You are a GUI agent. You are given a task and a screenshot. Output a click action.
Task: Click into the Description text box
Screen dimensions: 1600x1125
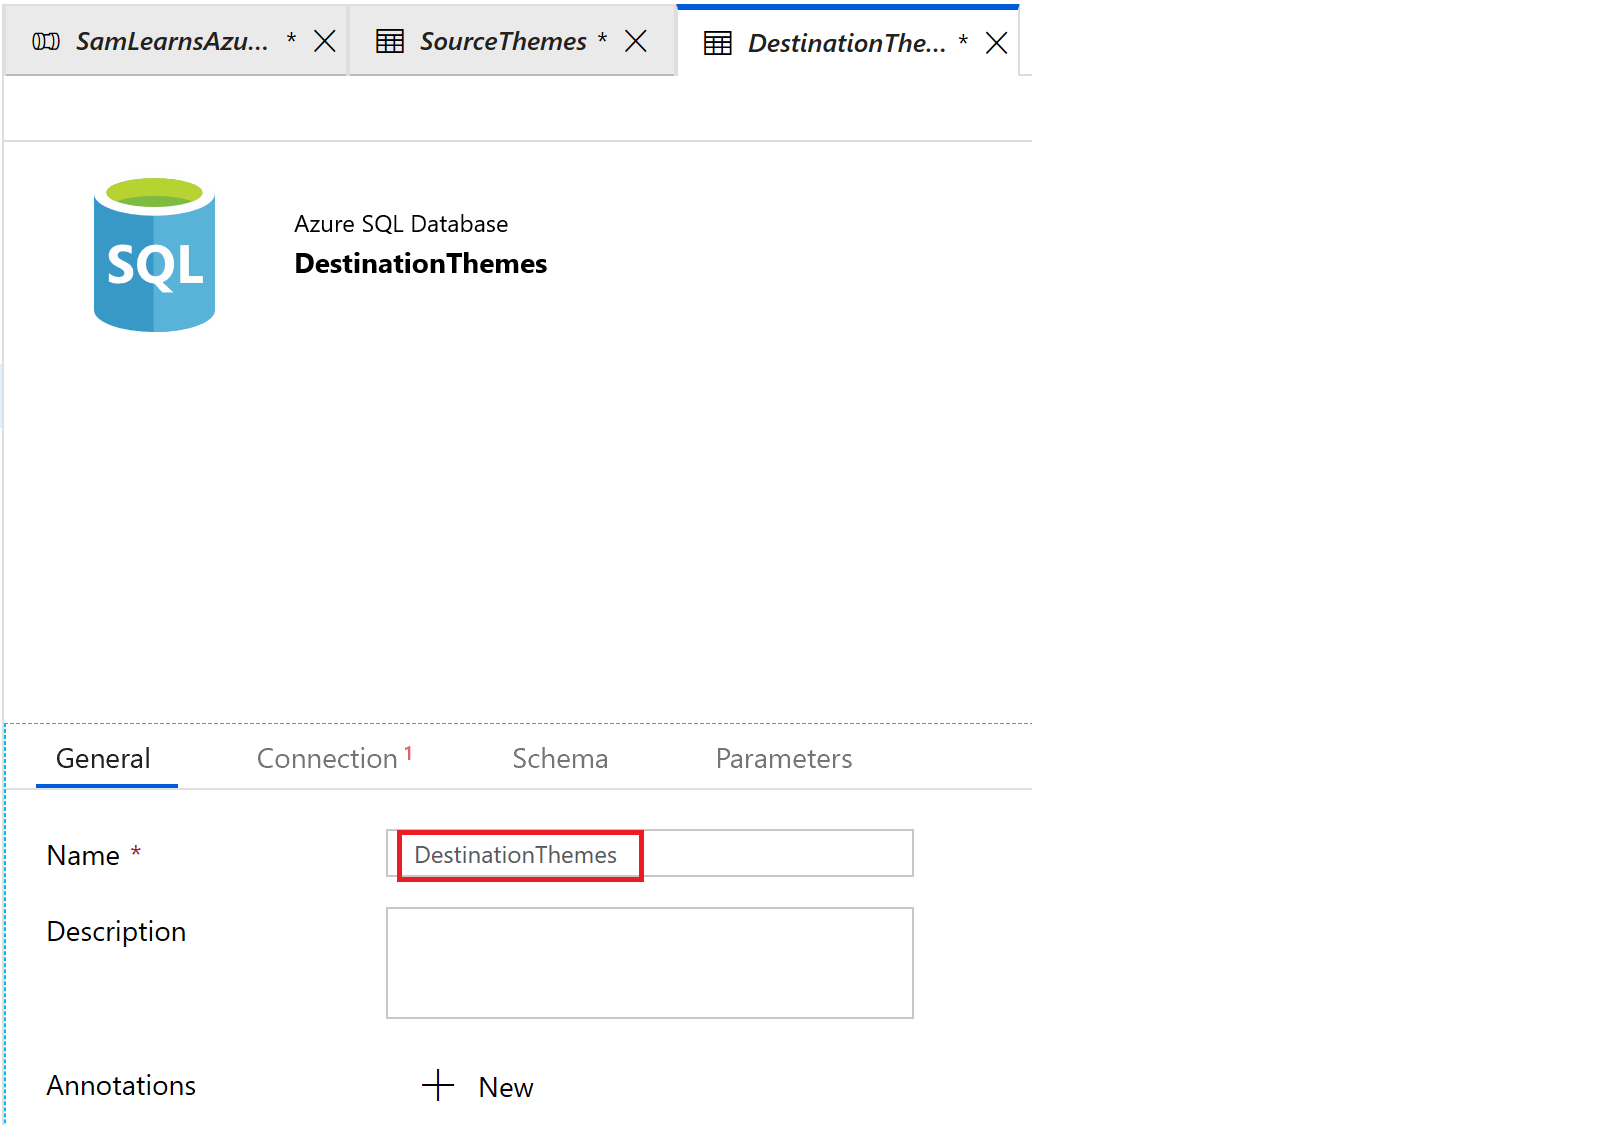[x=649, y=962]
